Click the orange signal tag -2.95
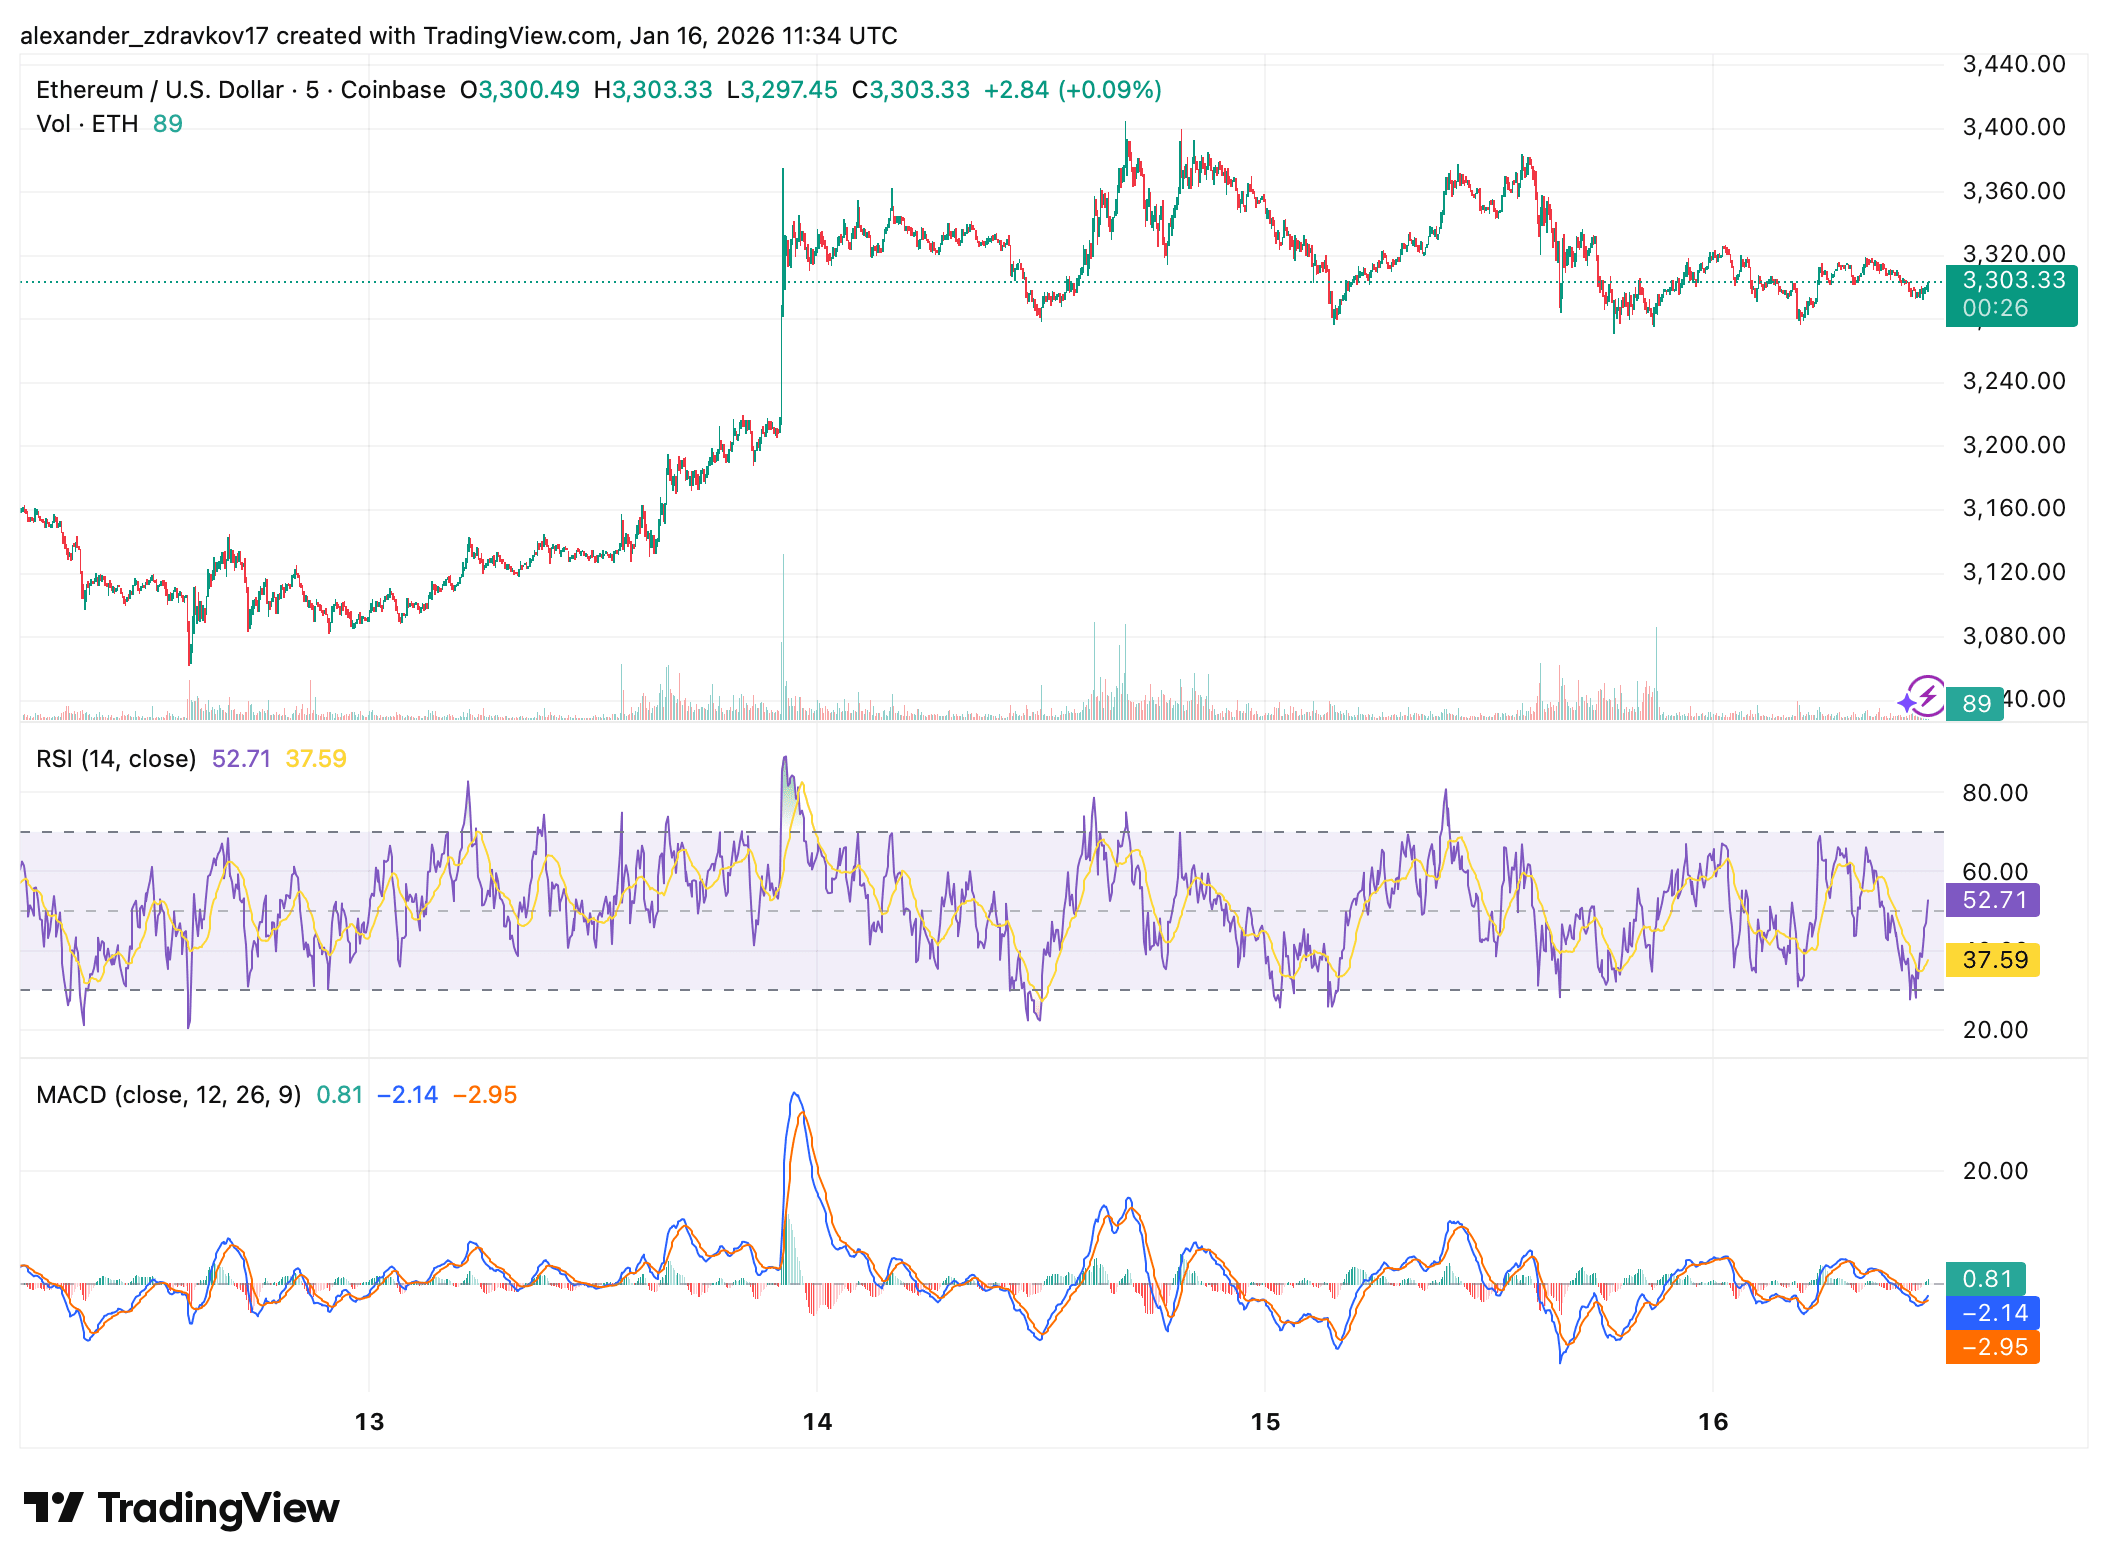Image resolution: width=2108 pixels, height=1568 pixels. (1992, 1347)
